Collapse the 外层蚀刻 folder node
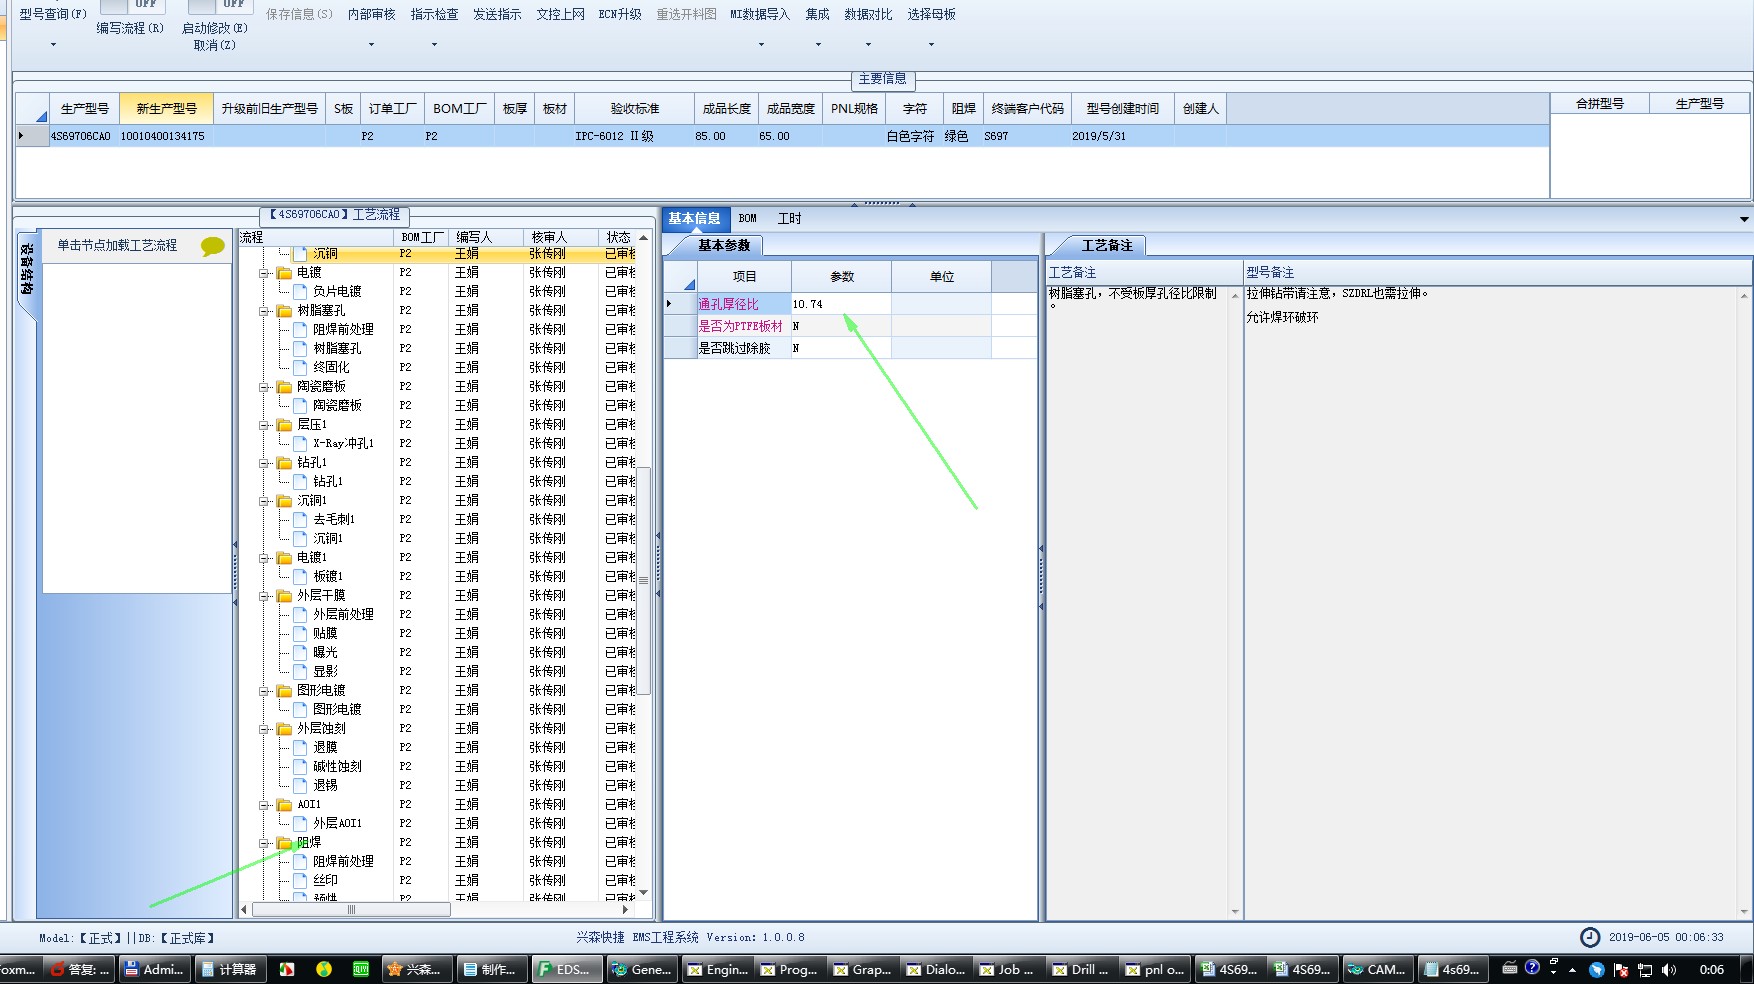1754x984 pixels. 265,729
